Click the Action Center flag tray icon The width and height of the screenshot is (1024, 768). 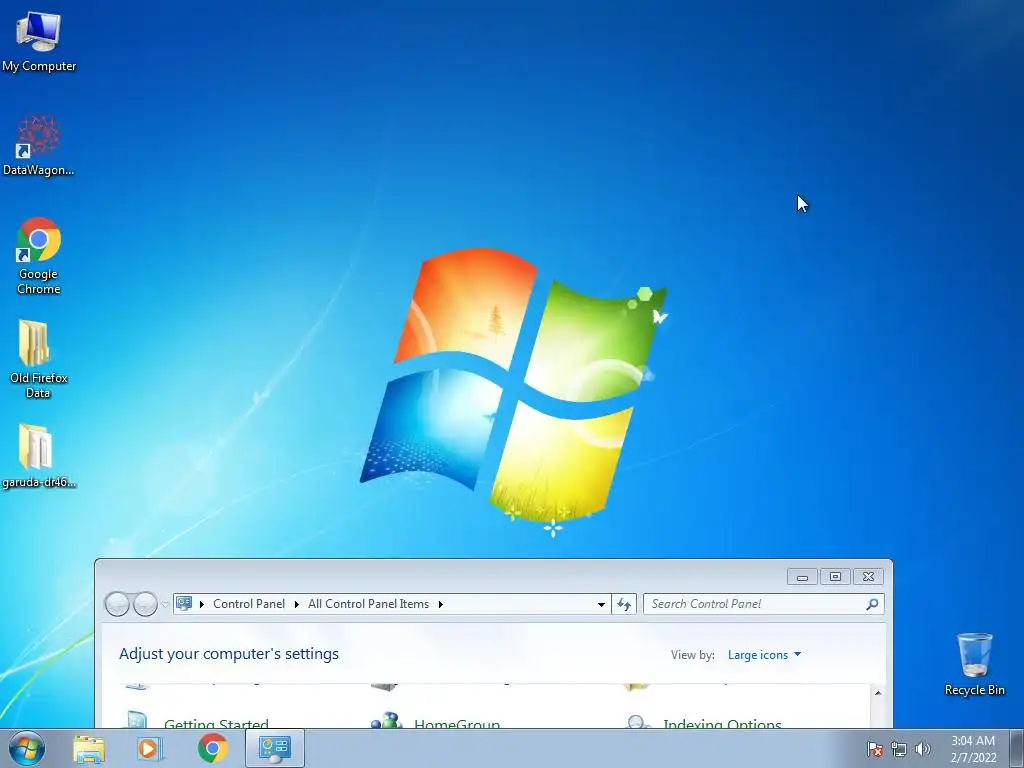pos(874,749)
